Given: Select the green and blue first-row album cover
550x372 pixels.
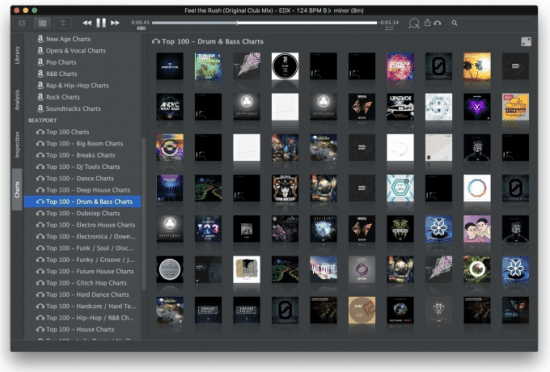Looking at the screenshot, I should click(x=208, y=66).
